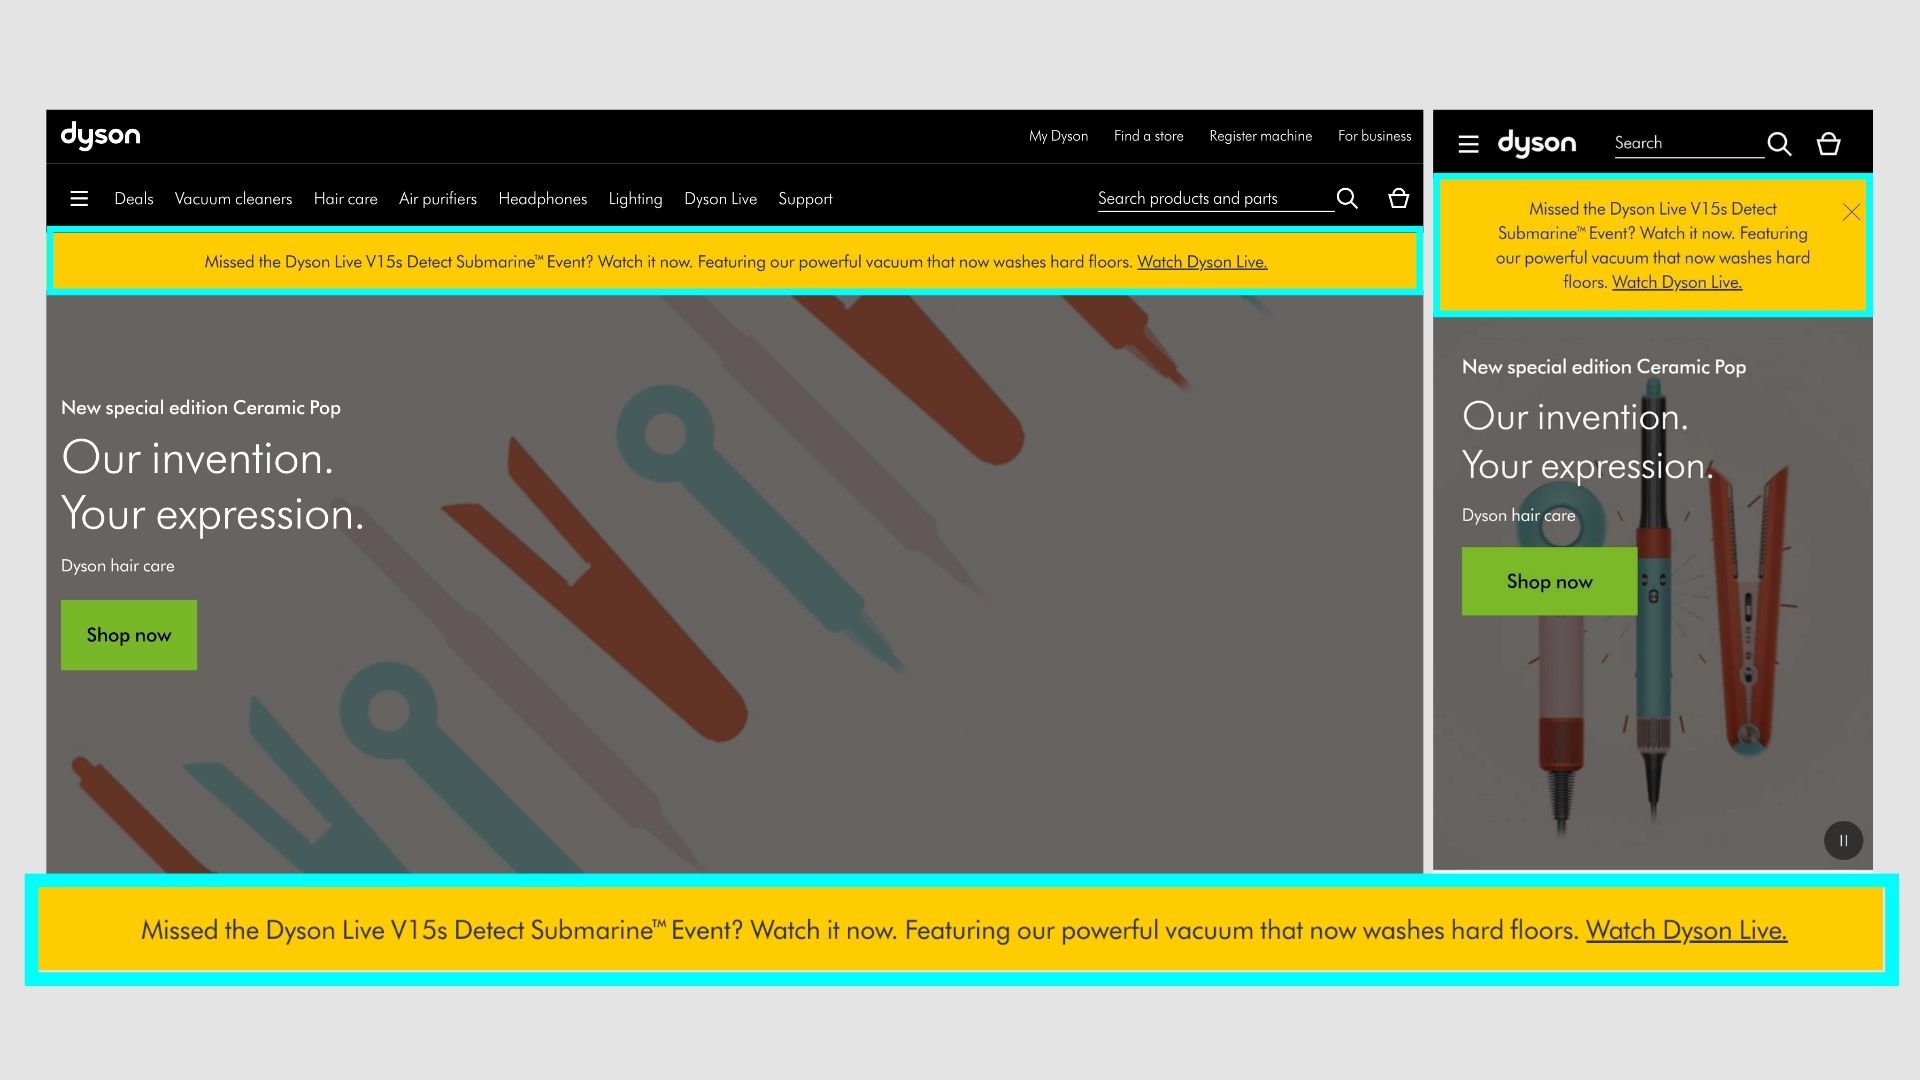Open the Deals menu item
The height and width of the screenshot is (1080, 1920).
134,199
